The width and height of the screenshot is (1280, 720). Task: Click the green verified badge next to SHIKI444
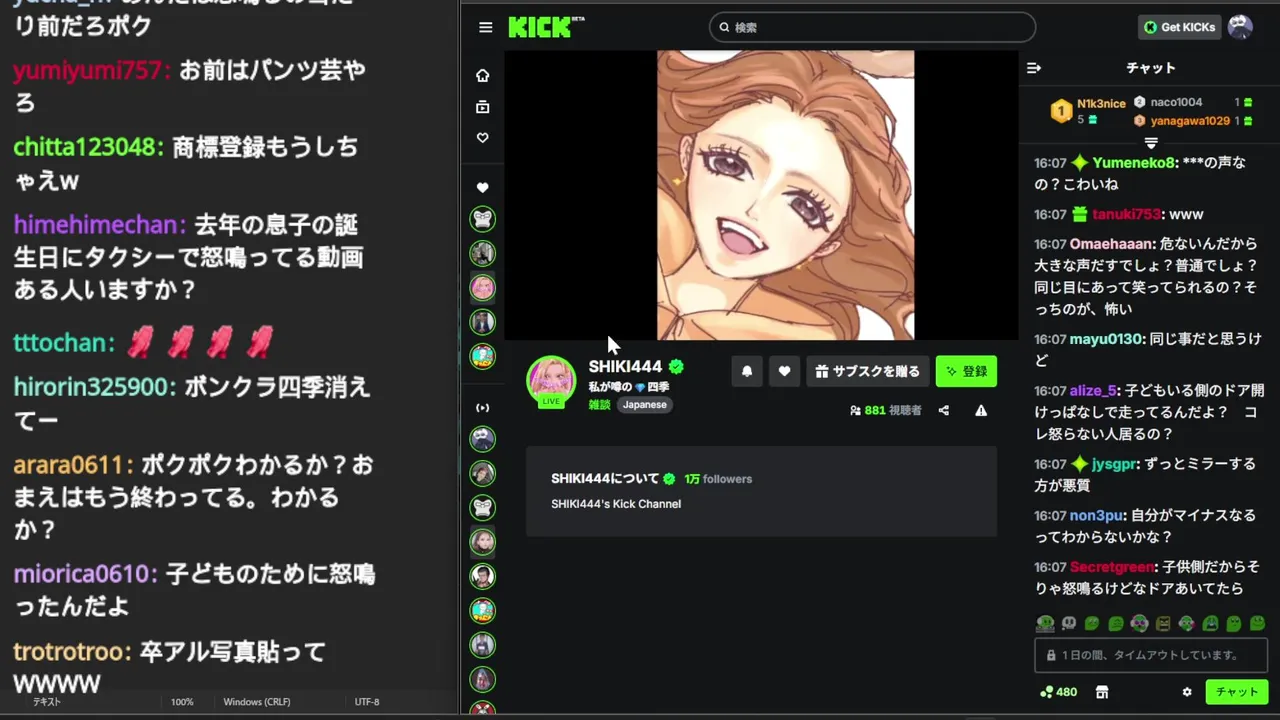676,367
